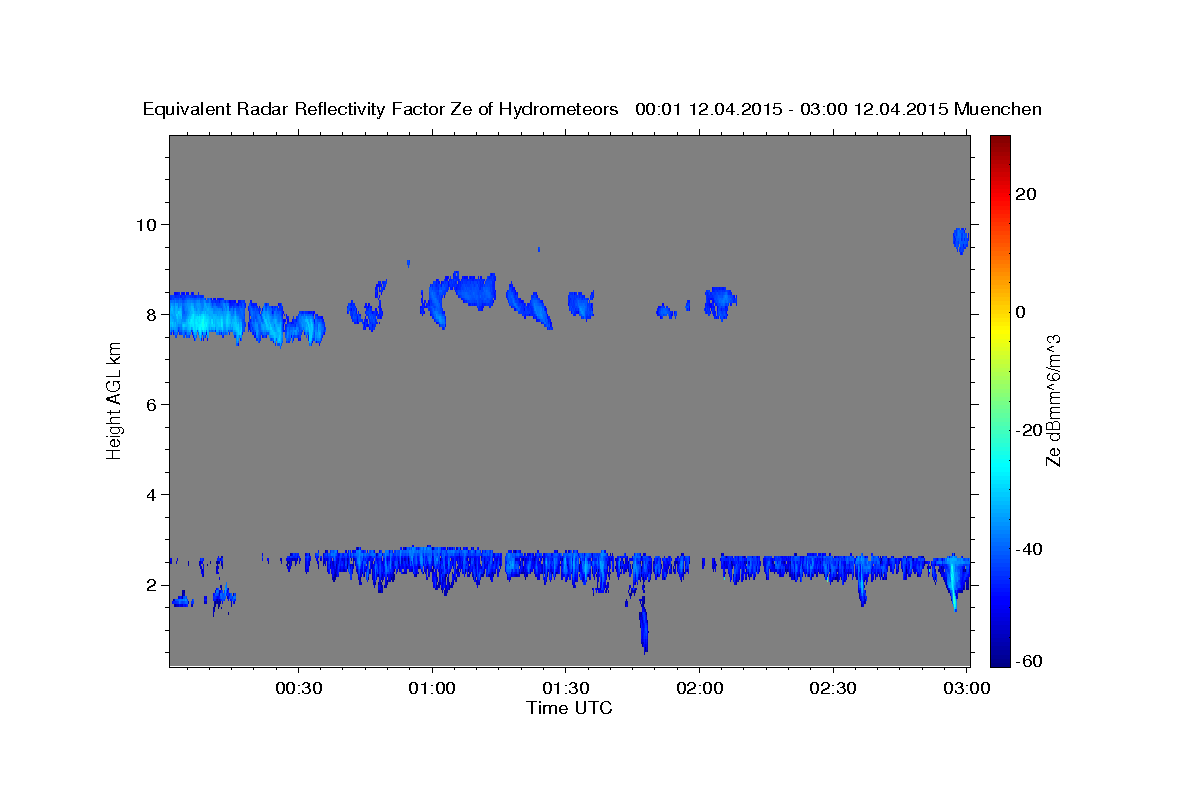Click the bright cirrus echo at 8 km at plot start
This screenshot has height=800, width=1200.
(207, 317)
